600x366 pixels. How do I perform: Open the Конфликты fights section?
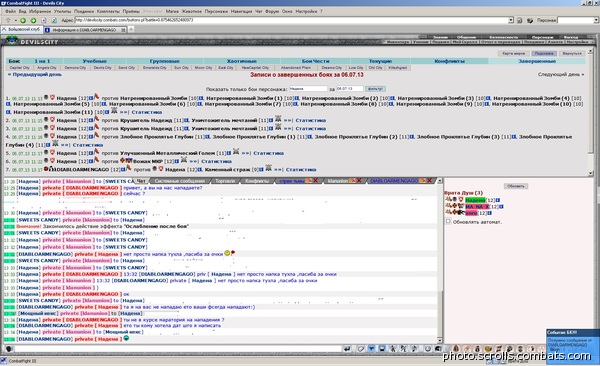pyautogui.click(x=450, y=61)
